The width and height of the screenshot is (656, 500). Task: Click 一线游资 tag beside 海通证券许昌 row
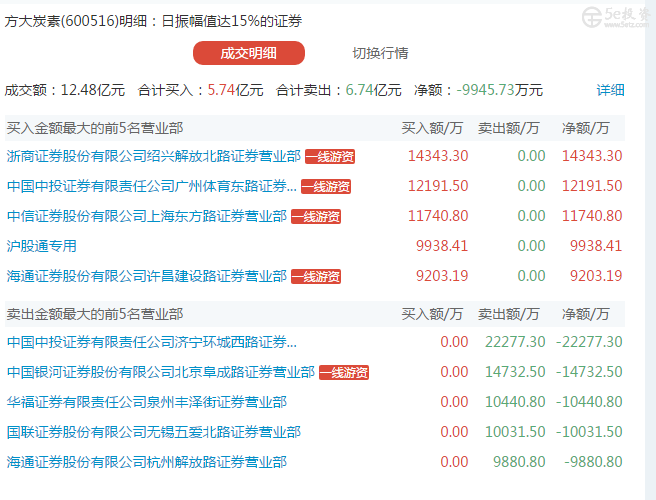click(316, 277)
